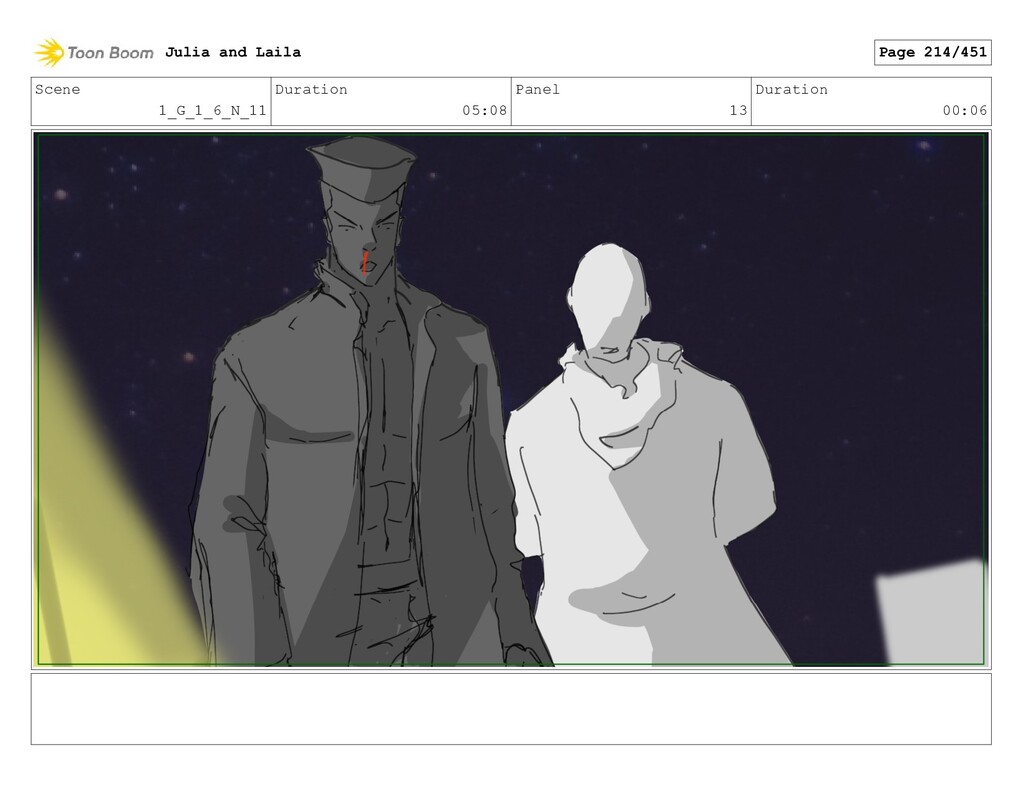This screenshot has height=791, width=1024.
Task: Select scene name '1_G_1_6_N_11'
Action: pos(213,110)
